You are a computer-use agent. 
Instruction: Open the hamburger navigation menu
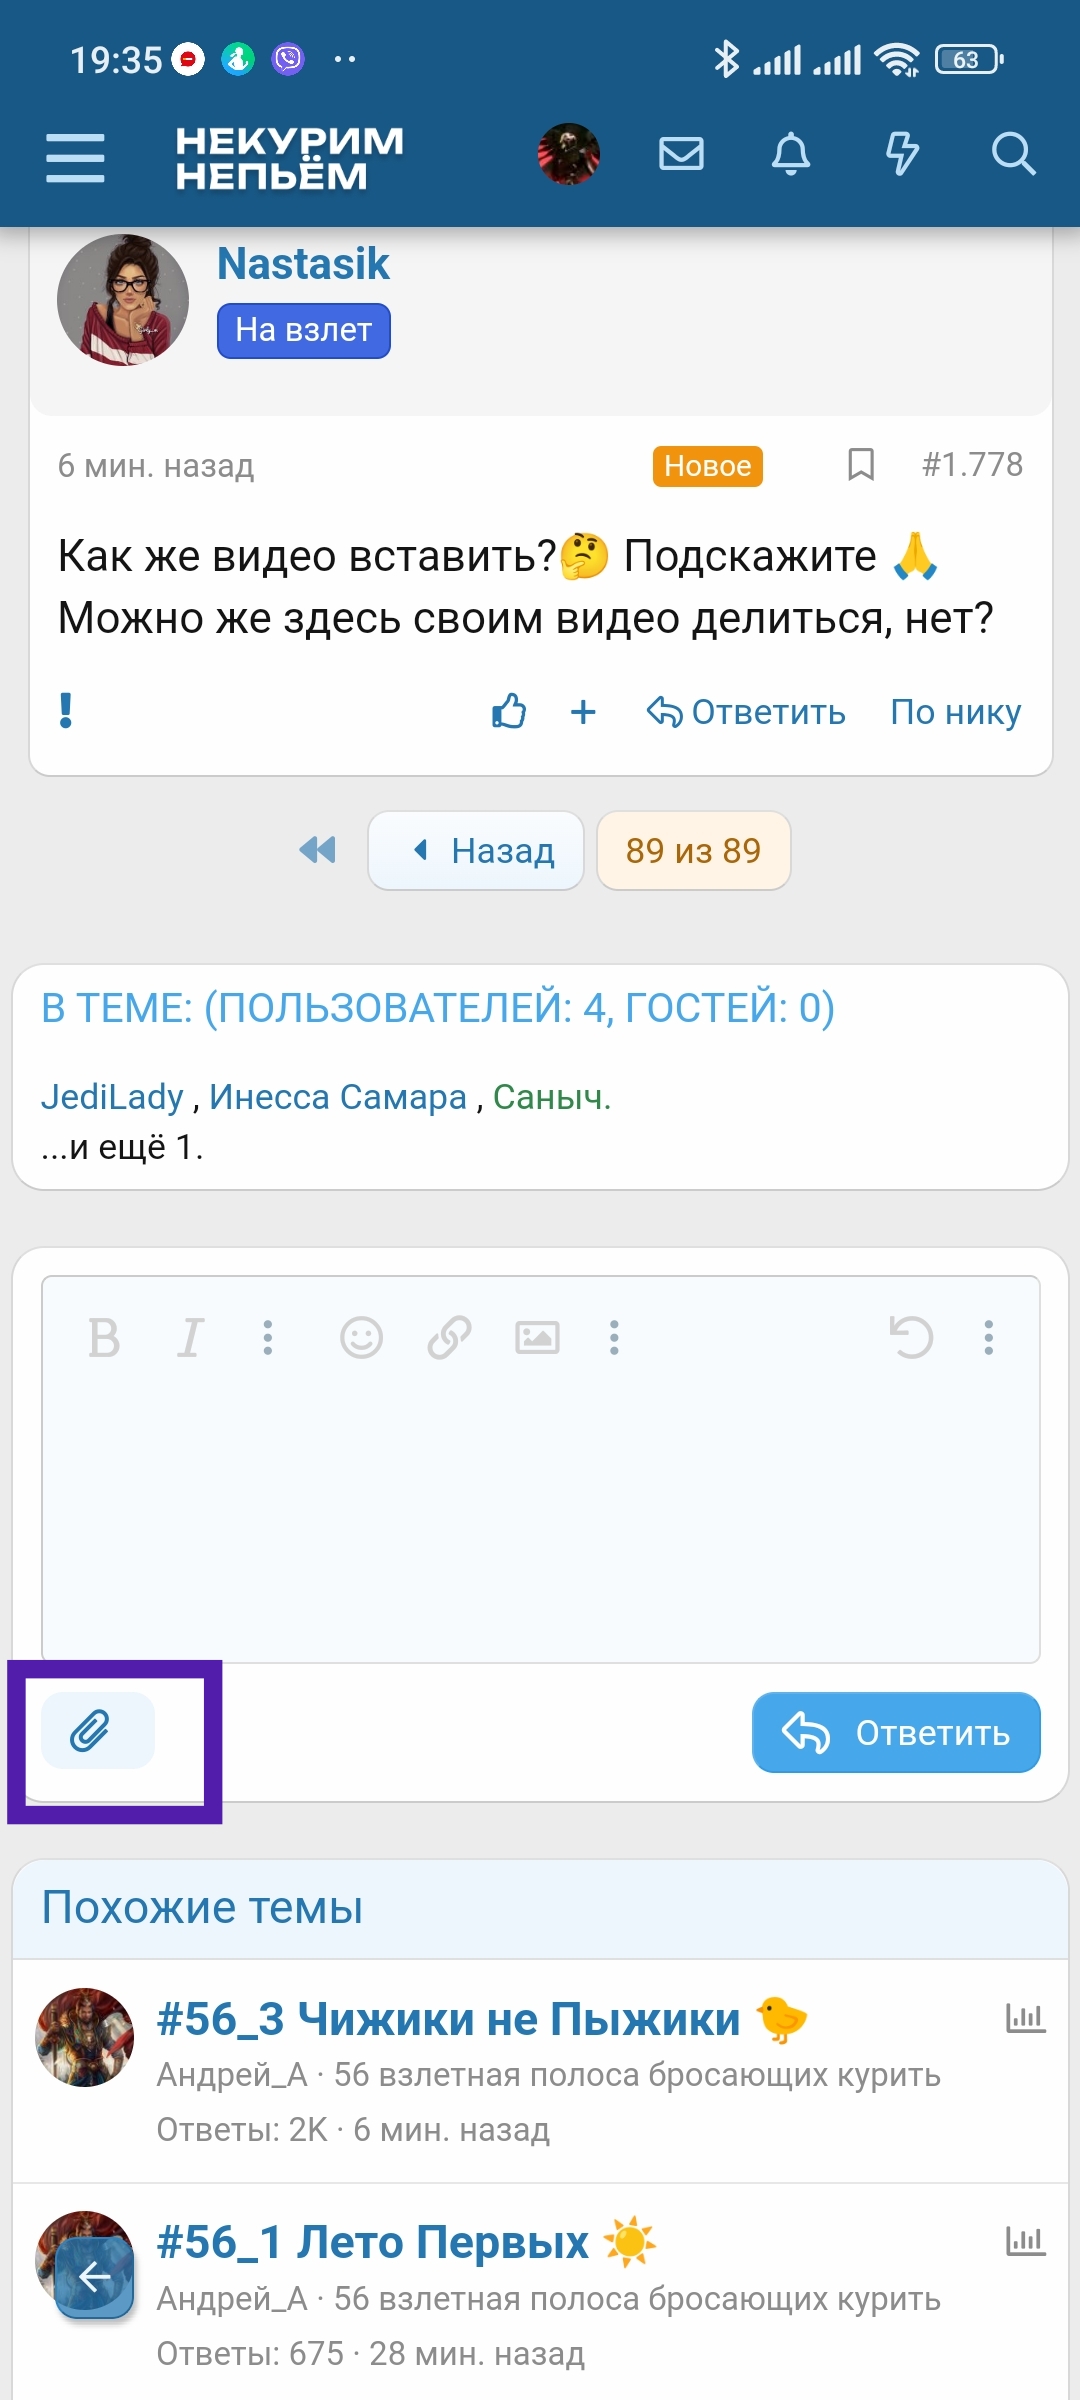75,158
